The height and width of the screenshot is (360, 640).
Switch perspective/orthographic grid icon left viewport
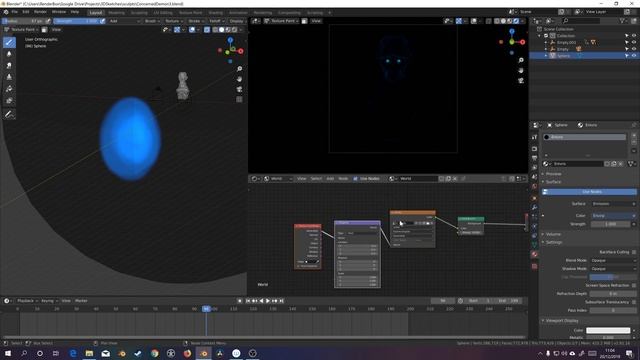(240, 100)
